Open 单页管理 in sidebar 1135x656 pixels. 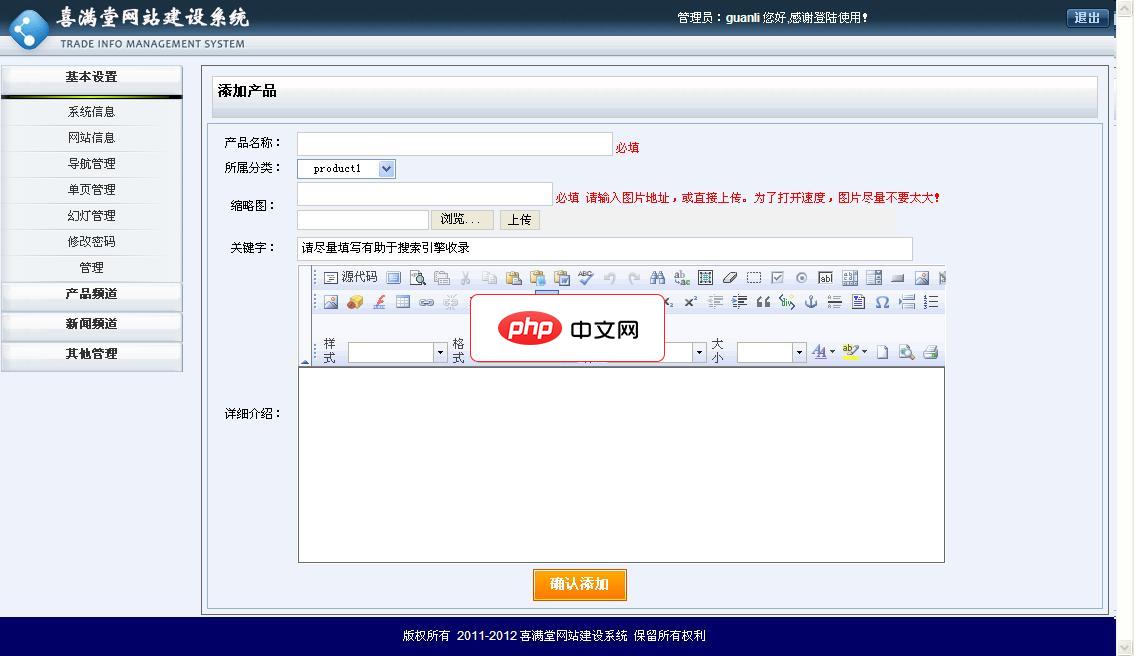[91, 190]
